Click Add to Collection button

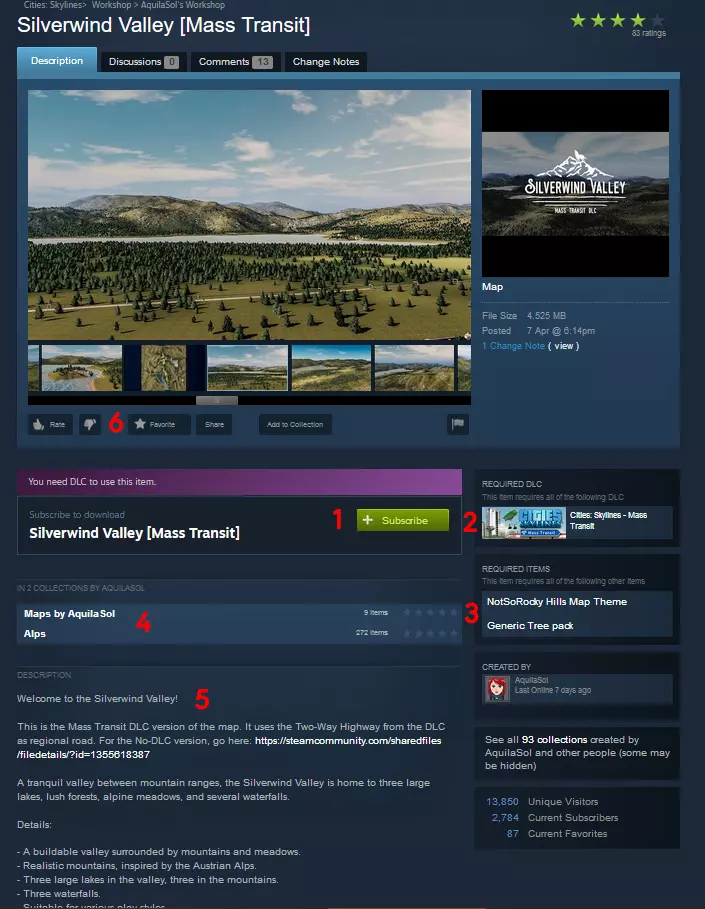pos(295,424)
